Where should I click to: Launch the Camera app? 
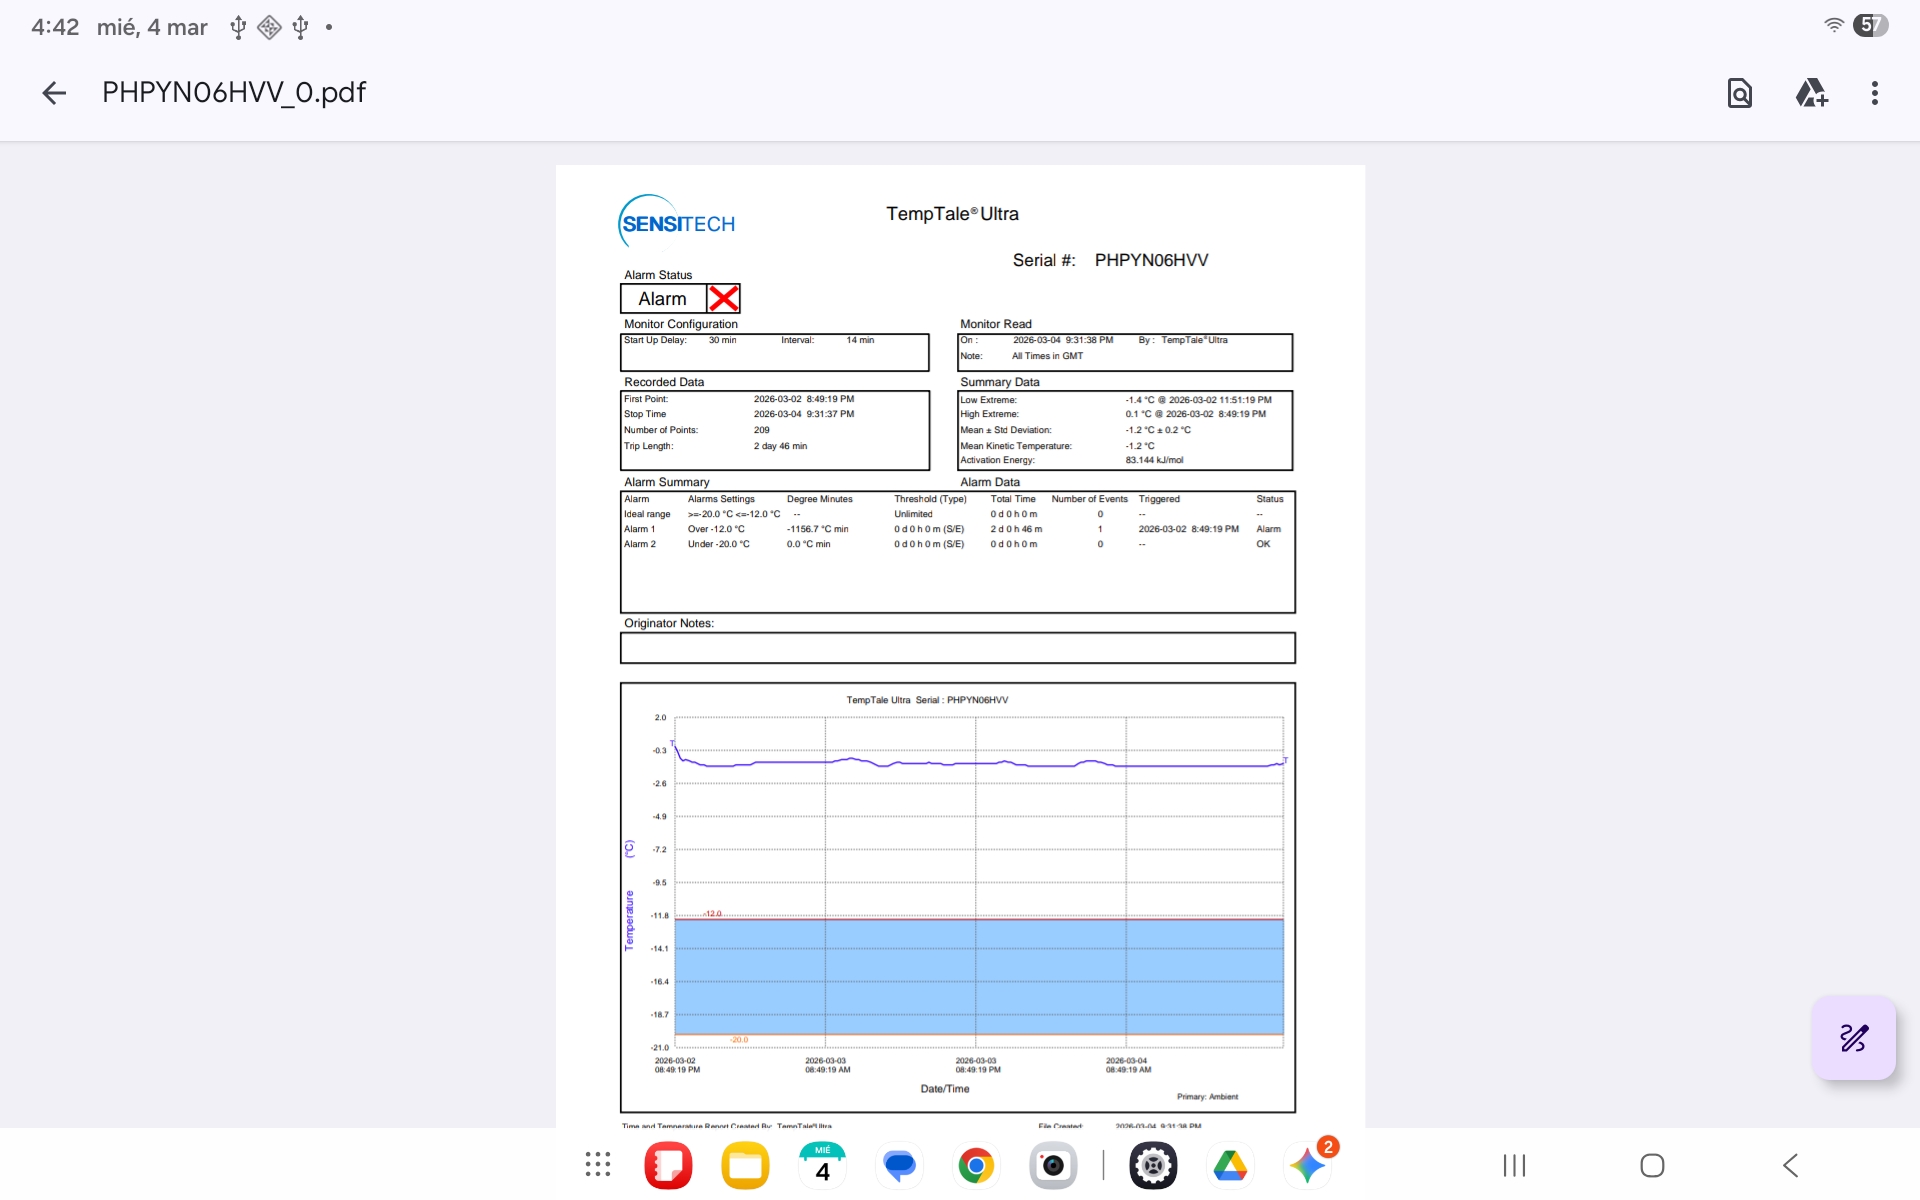click(x=1053, y=1165)
